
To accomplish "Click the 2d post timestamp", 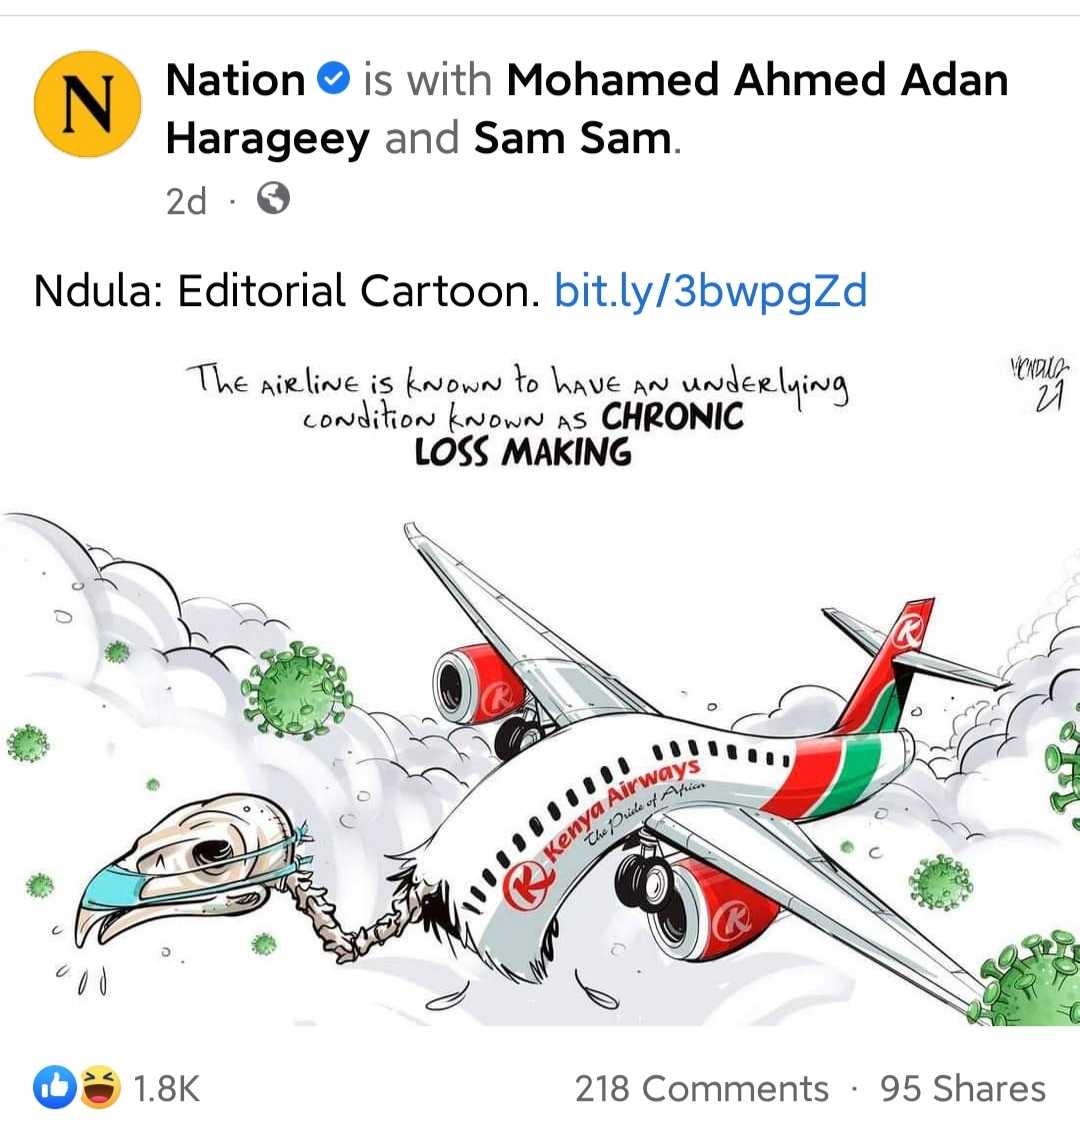I will point(186,201).
